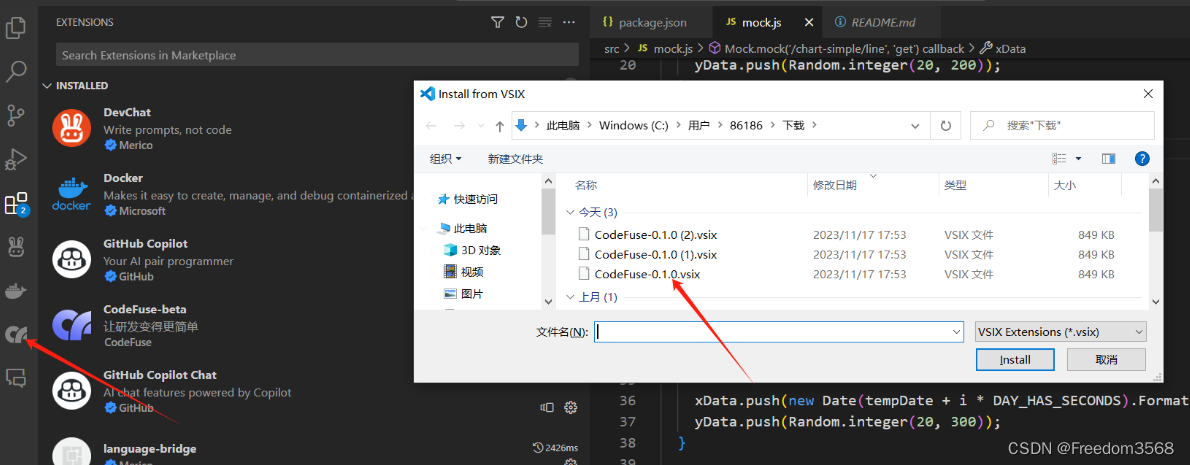1190x465 pixels.
Task: Click the Up one level arrow in dialog
Action: [499, 126]
